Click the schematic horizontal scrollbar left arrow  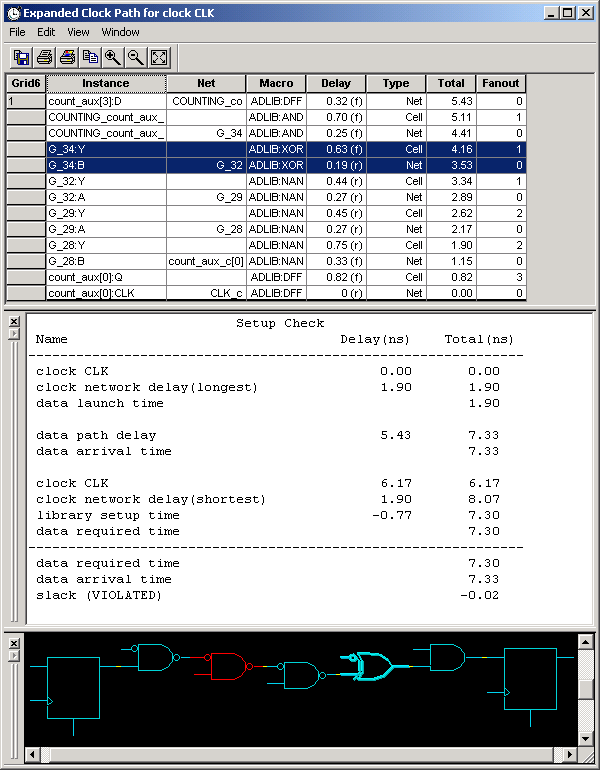(x=32, y=754)
